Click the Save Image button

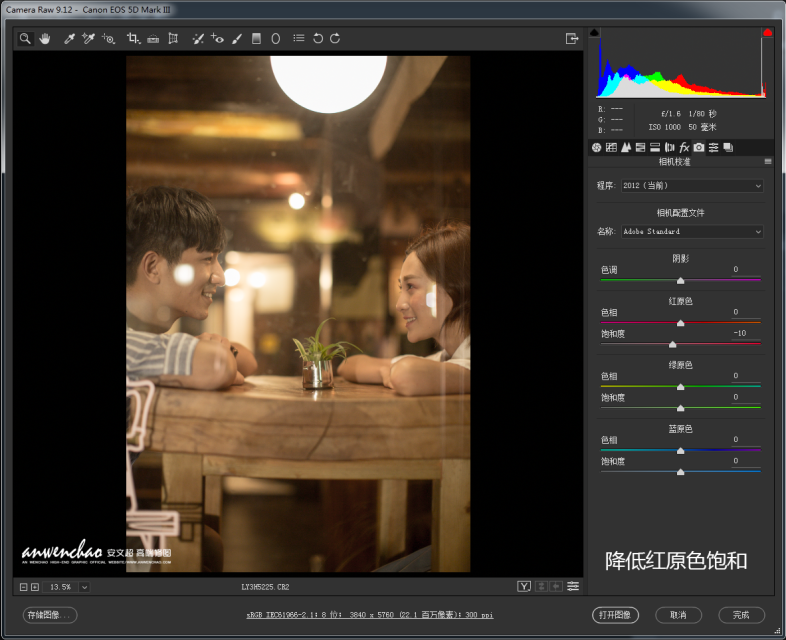(x=50, y=615)
